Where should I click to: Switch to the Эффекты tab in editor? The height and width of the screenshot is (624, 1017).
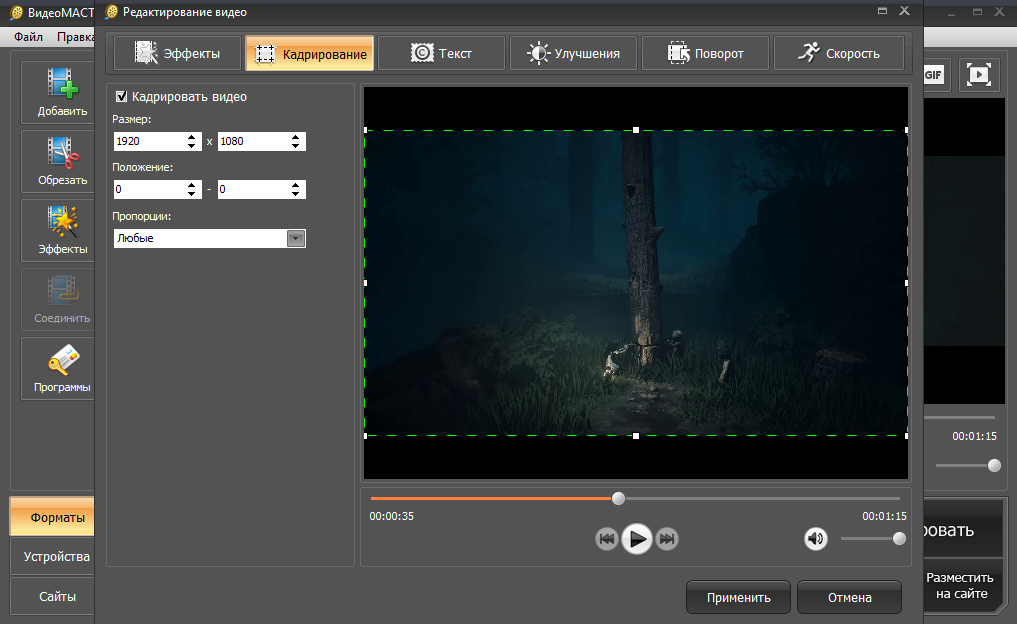(x=177, y=53)
